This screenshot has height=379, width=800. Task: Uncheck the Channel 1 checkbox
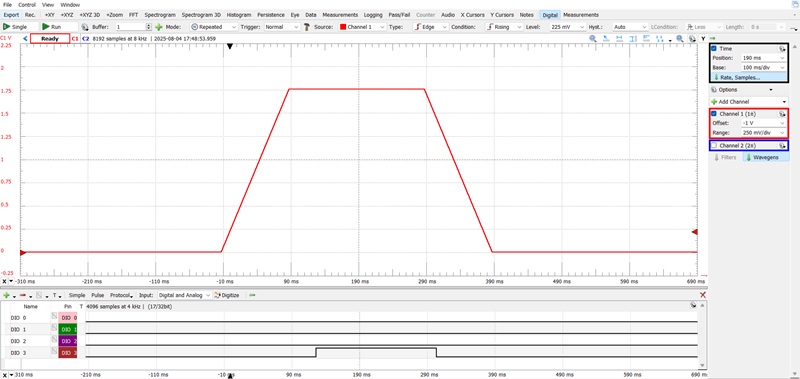coord(714,114)
